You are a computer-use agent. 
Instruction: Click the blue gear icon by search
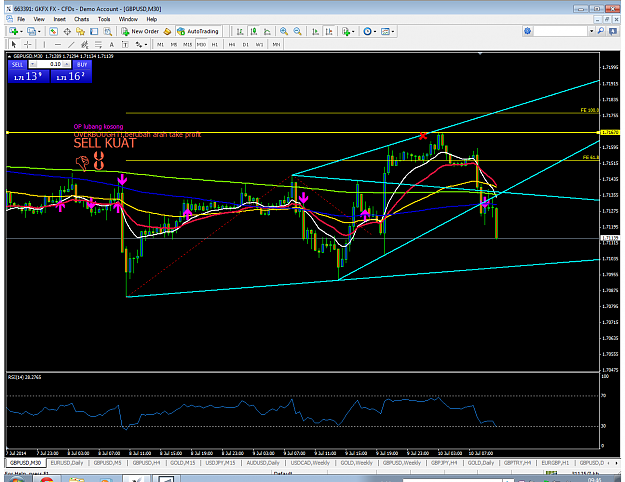point(527,31)
